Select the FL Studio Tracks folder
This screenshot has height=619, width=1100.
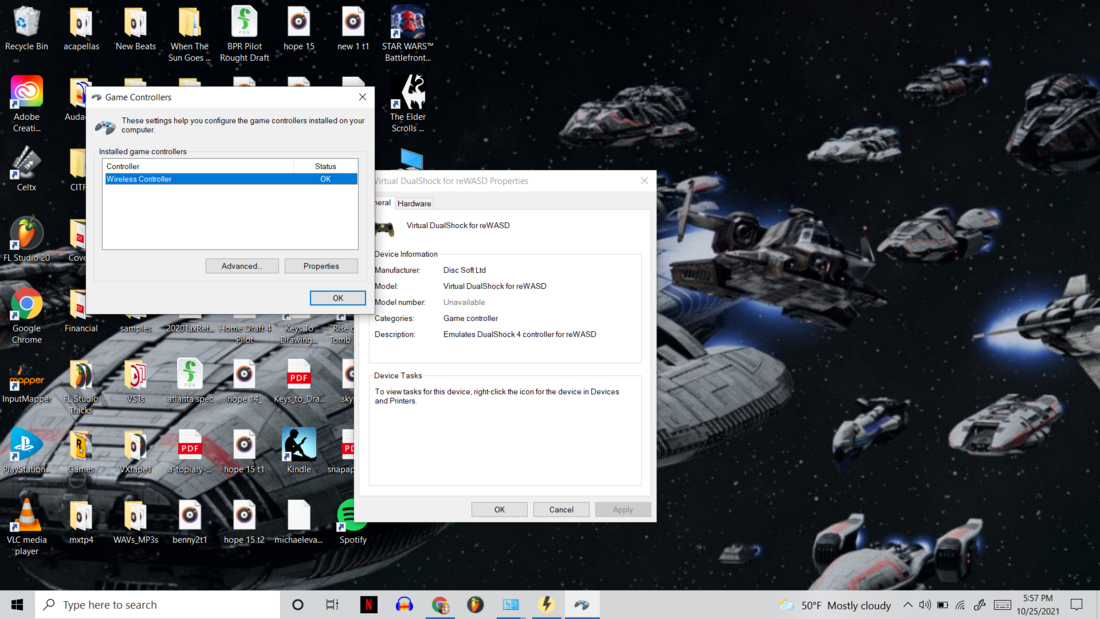coord(81,387)
